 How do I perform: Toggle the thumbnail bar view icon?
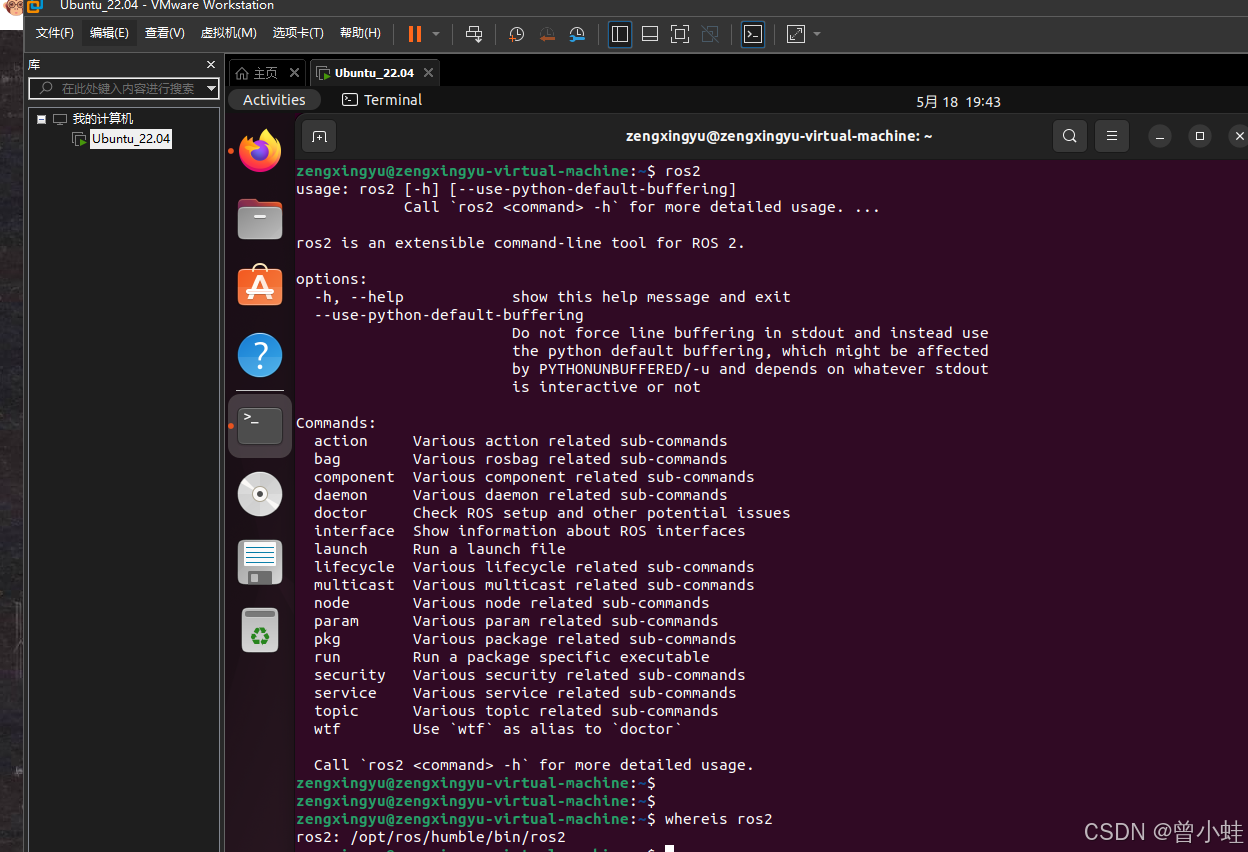(650, 34)
